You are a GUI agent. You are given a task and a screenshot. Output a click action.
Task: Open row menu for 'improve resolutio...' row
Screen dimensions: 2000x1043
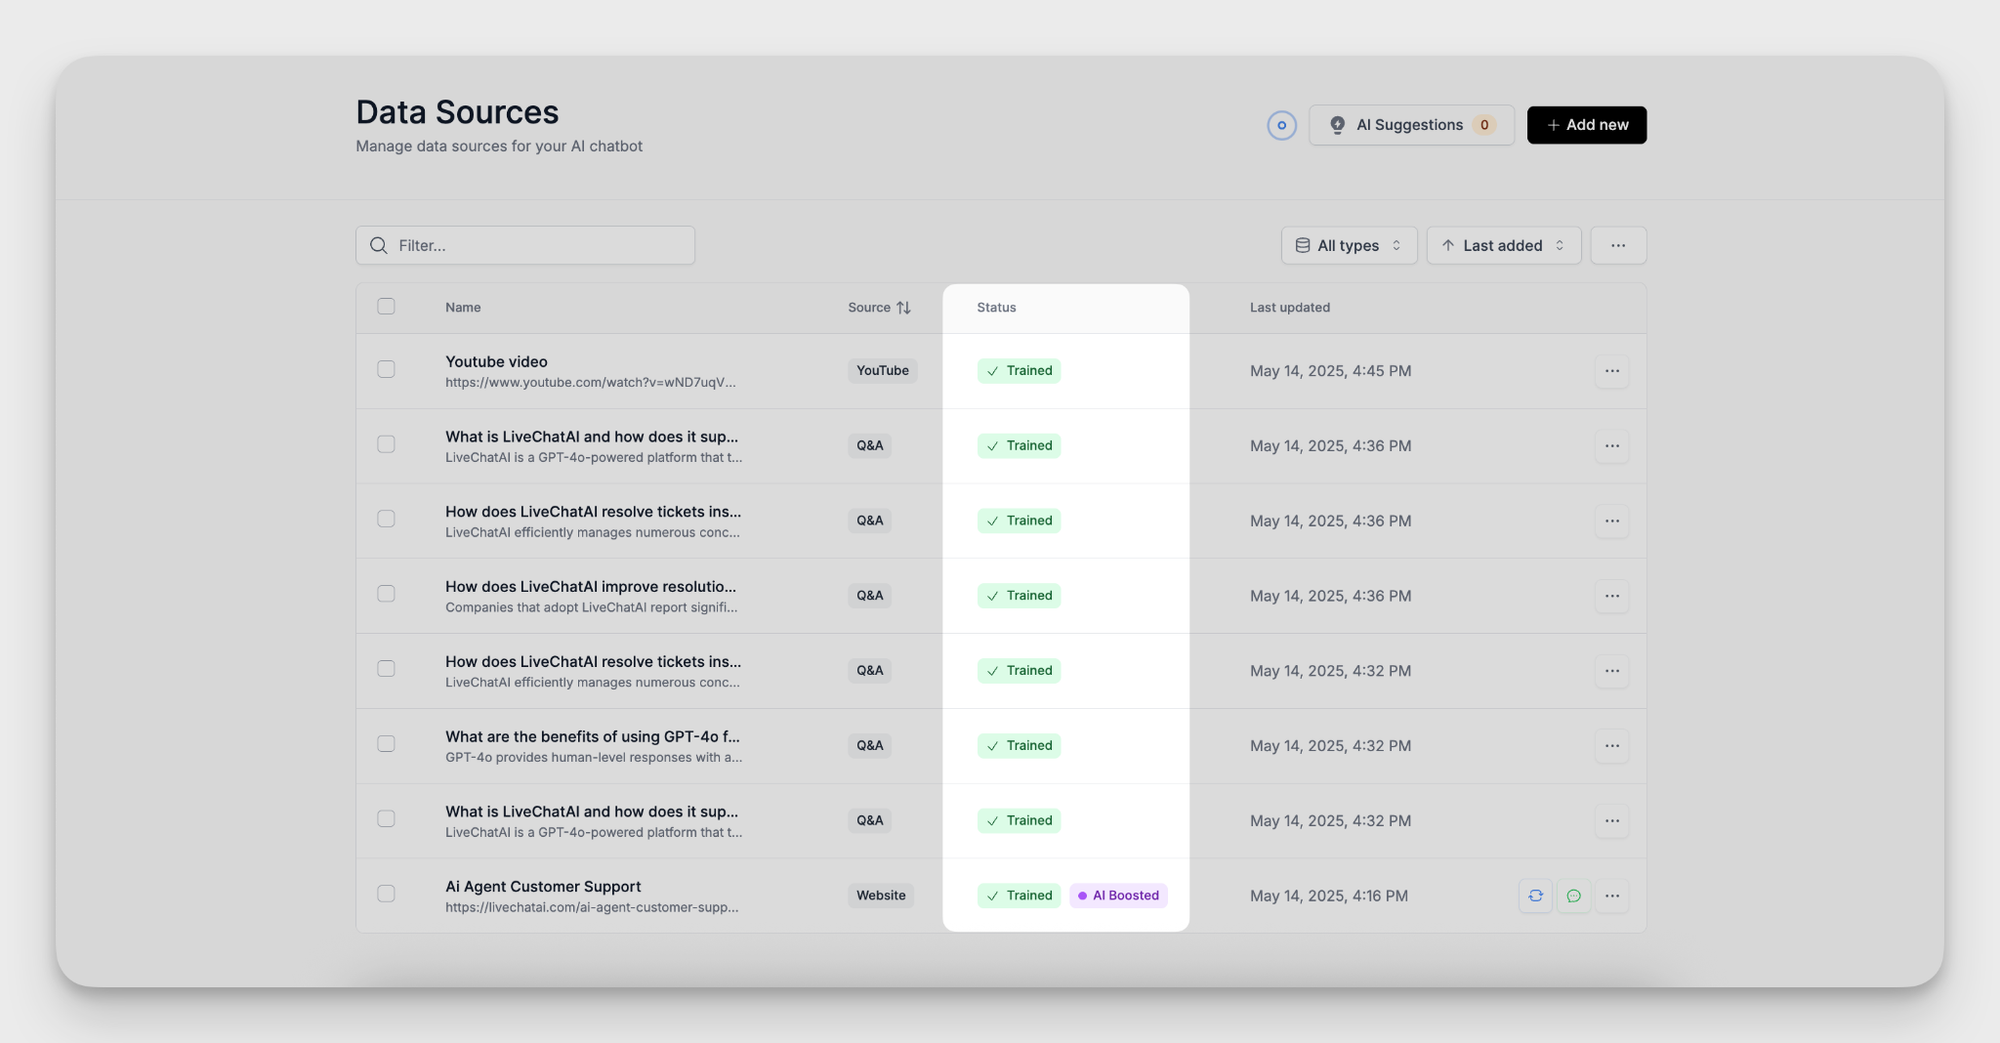(x=1612, y=596)
